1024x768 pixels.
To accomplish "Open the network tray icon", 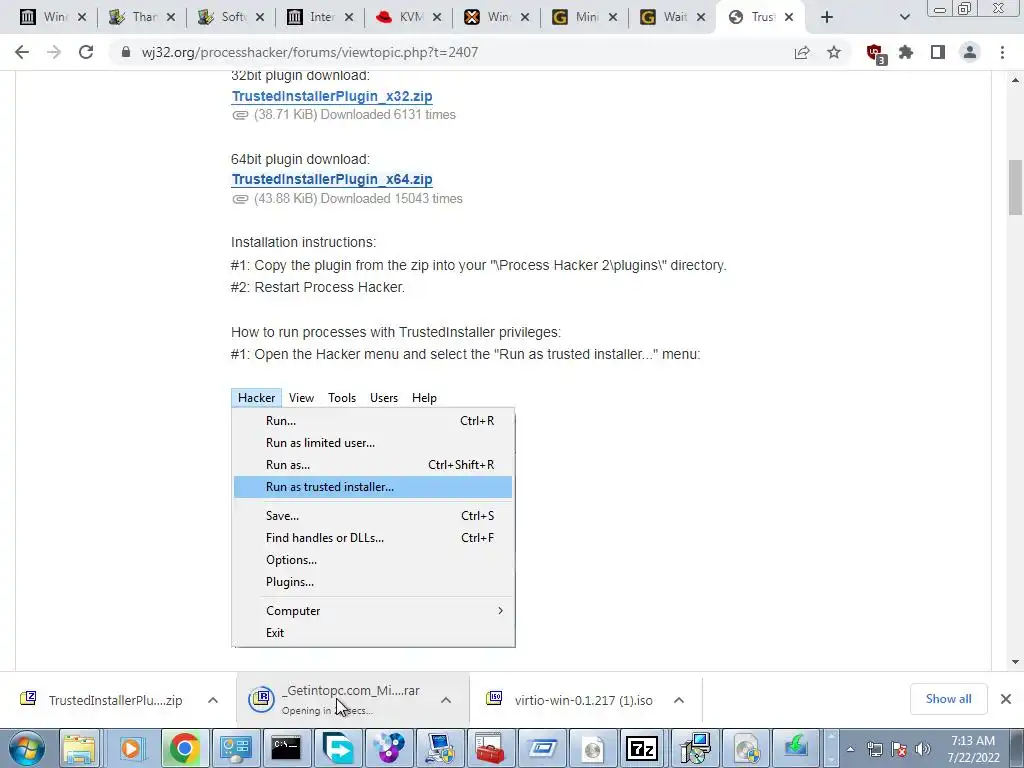I will (874, 749).
